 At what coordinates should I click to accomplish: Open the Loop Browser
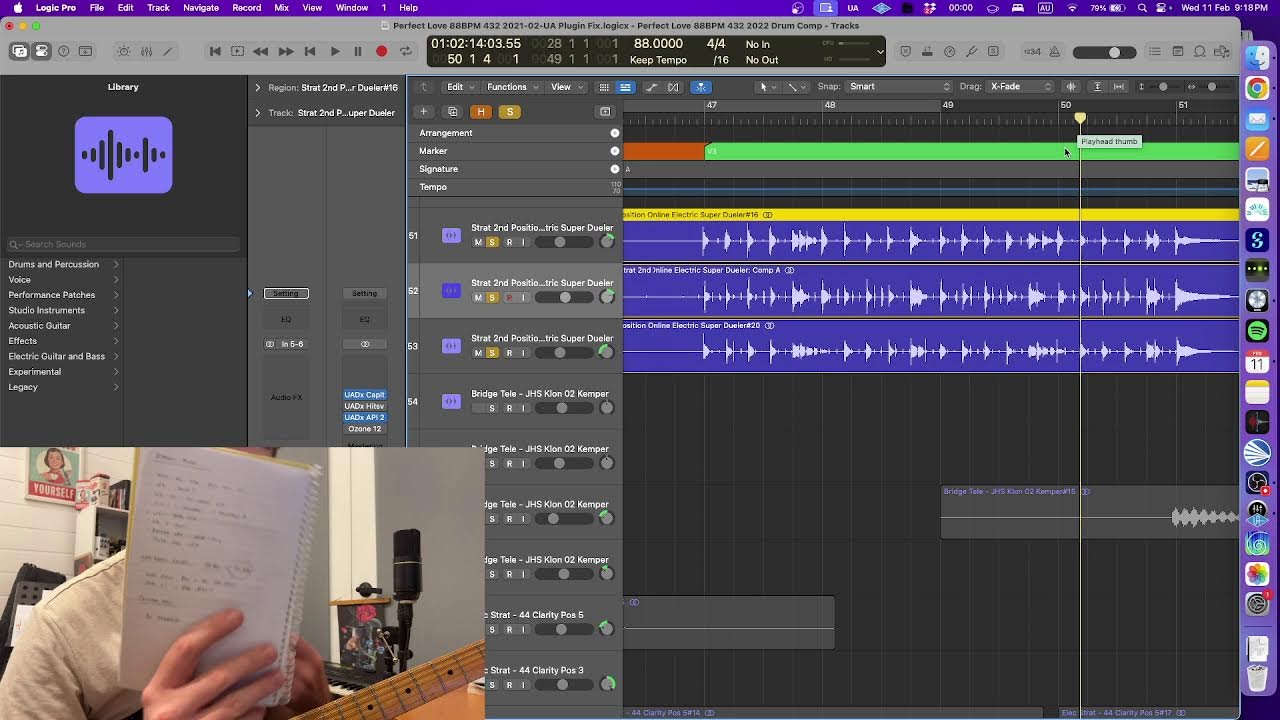click(1200, 51)
